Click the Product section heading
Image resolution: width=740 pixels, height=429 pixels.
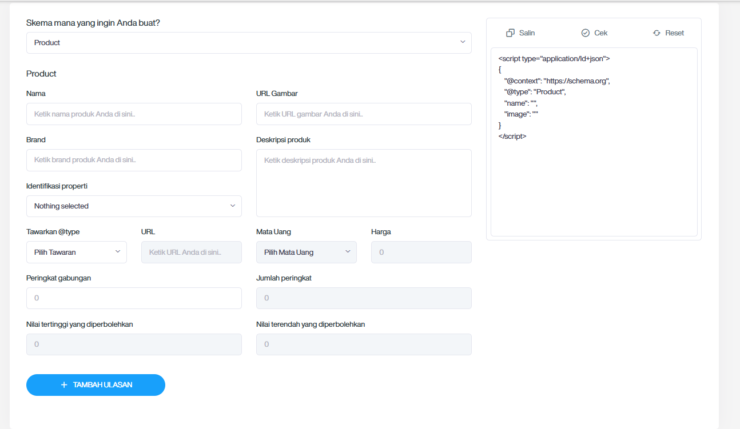point(41,74)
